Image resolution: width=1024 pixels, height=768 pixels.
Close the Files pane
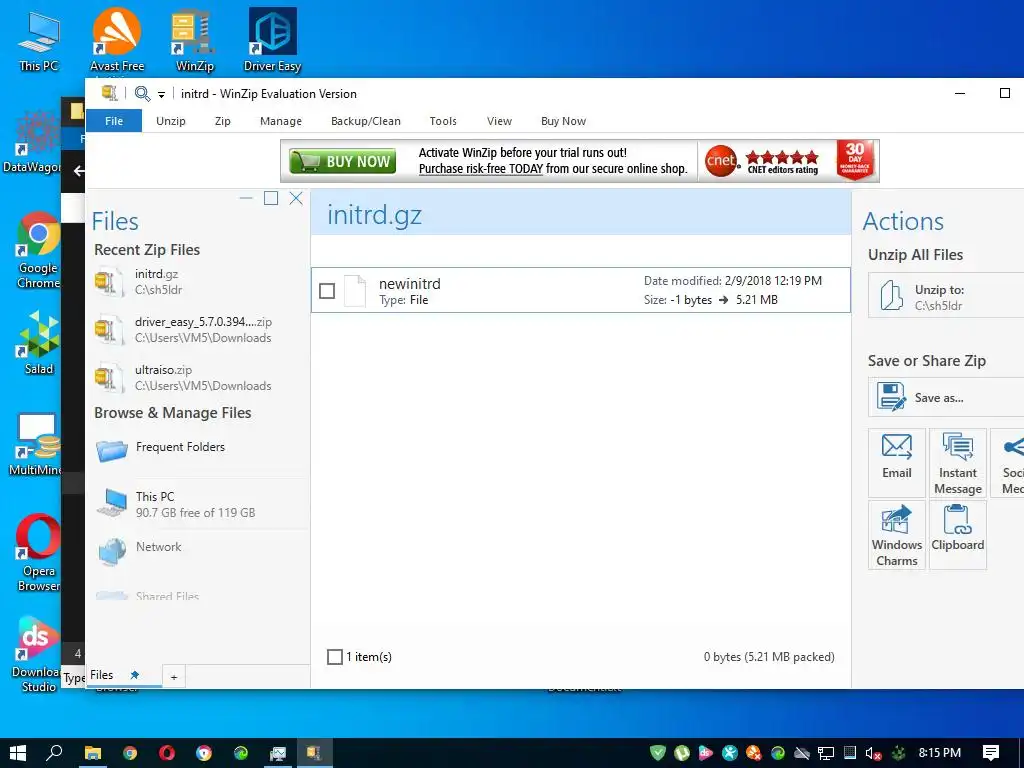[x=296, y=198]
